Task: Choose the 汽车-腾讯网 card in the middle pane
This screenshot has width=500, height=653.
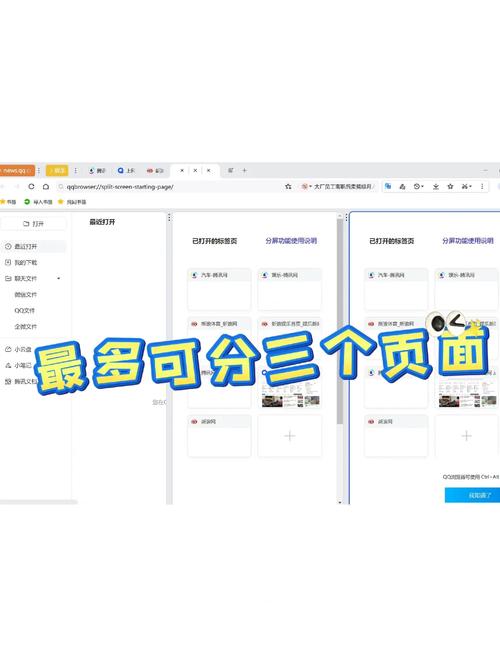Action: (x=219, y=289)
